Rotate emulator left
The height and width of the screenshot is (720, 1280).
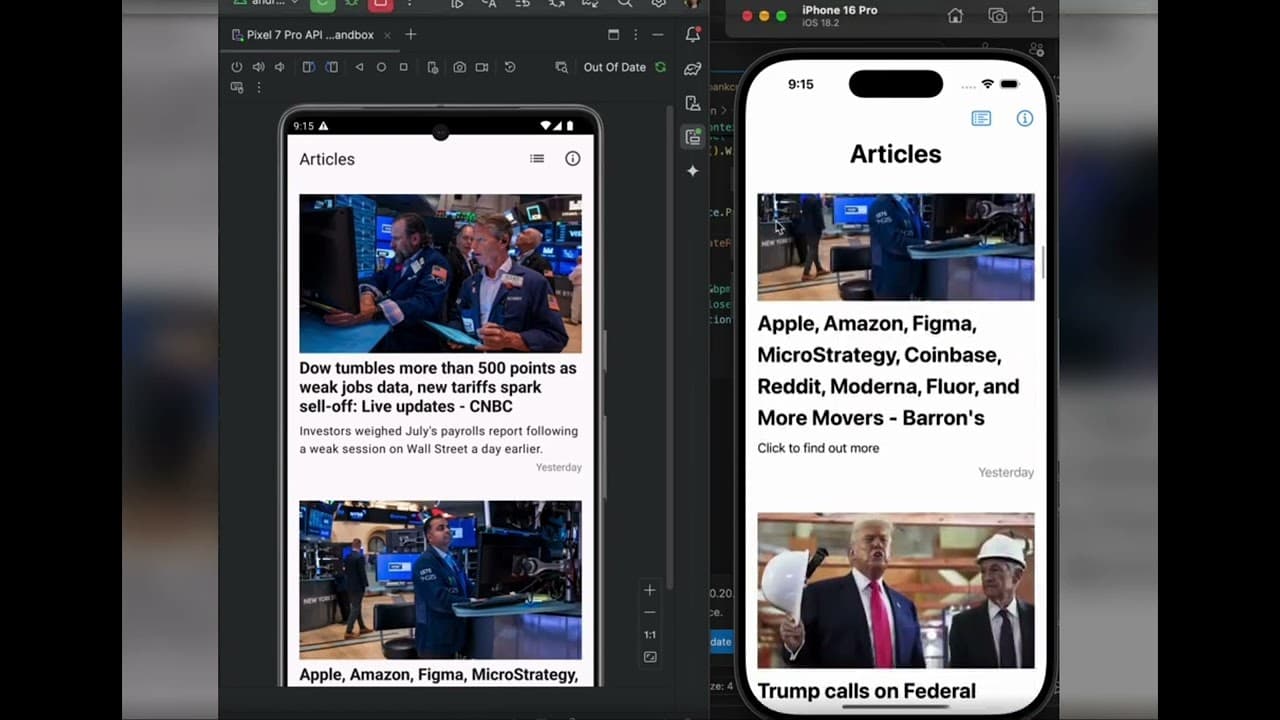pyautogui.click(x=309, y=67)
